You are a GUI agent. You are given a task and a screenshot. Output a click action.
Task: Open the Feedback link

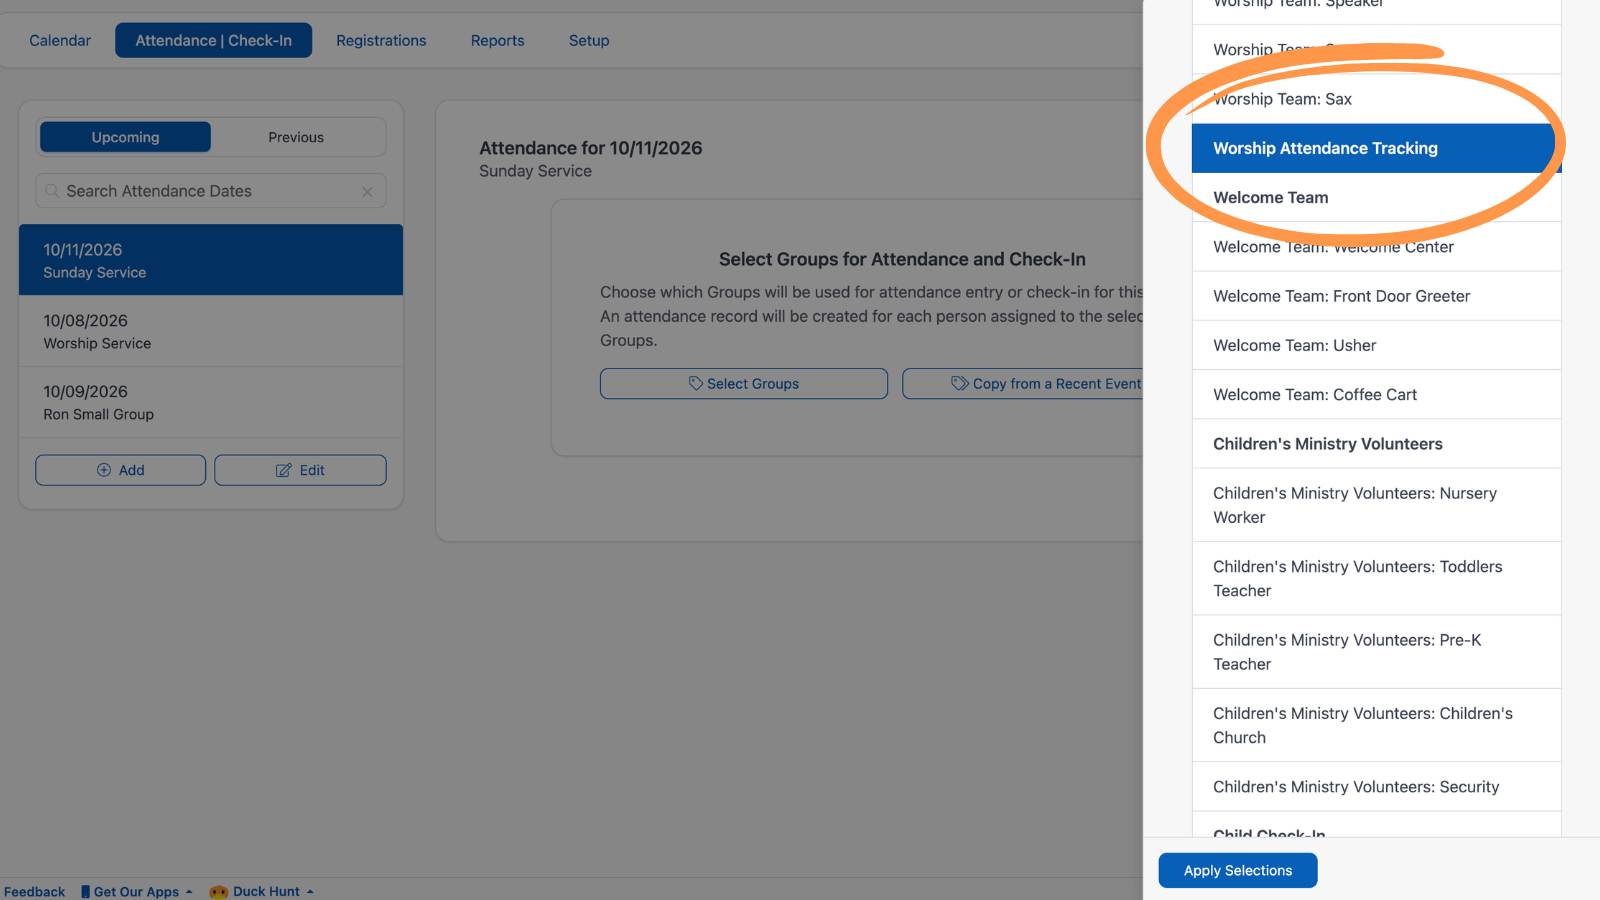pyautogui.click(x=34, y=891)
